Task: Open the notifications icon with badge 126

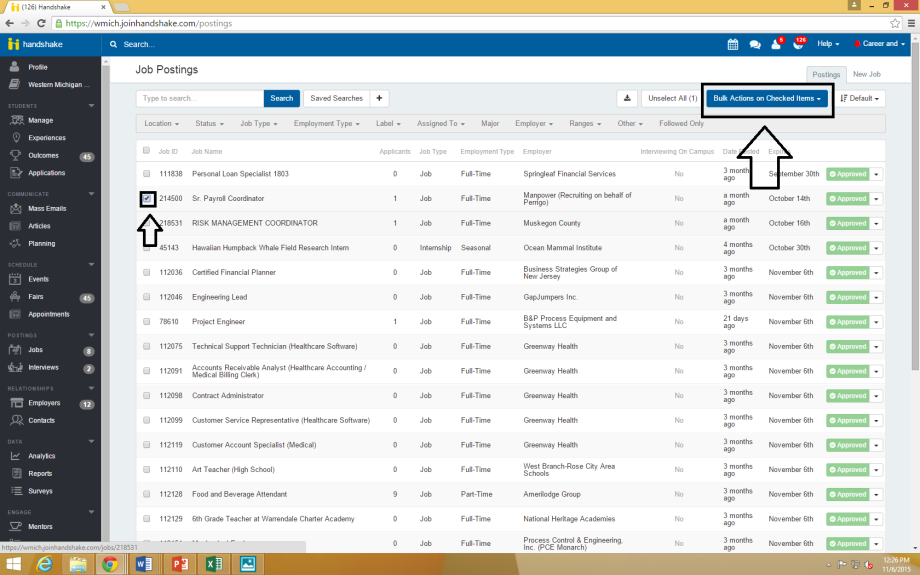Action: pos(799,44)
